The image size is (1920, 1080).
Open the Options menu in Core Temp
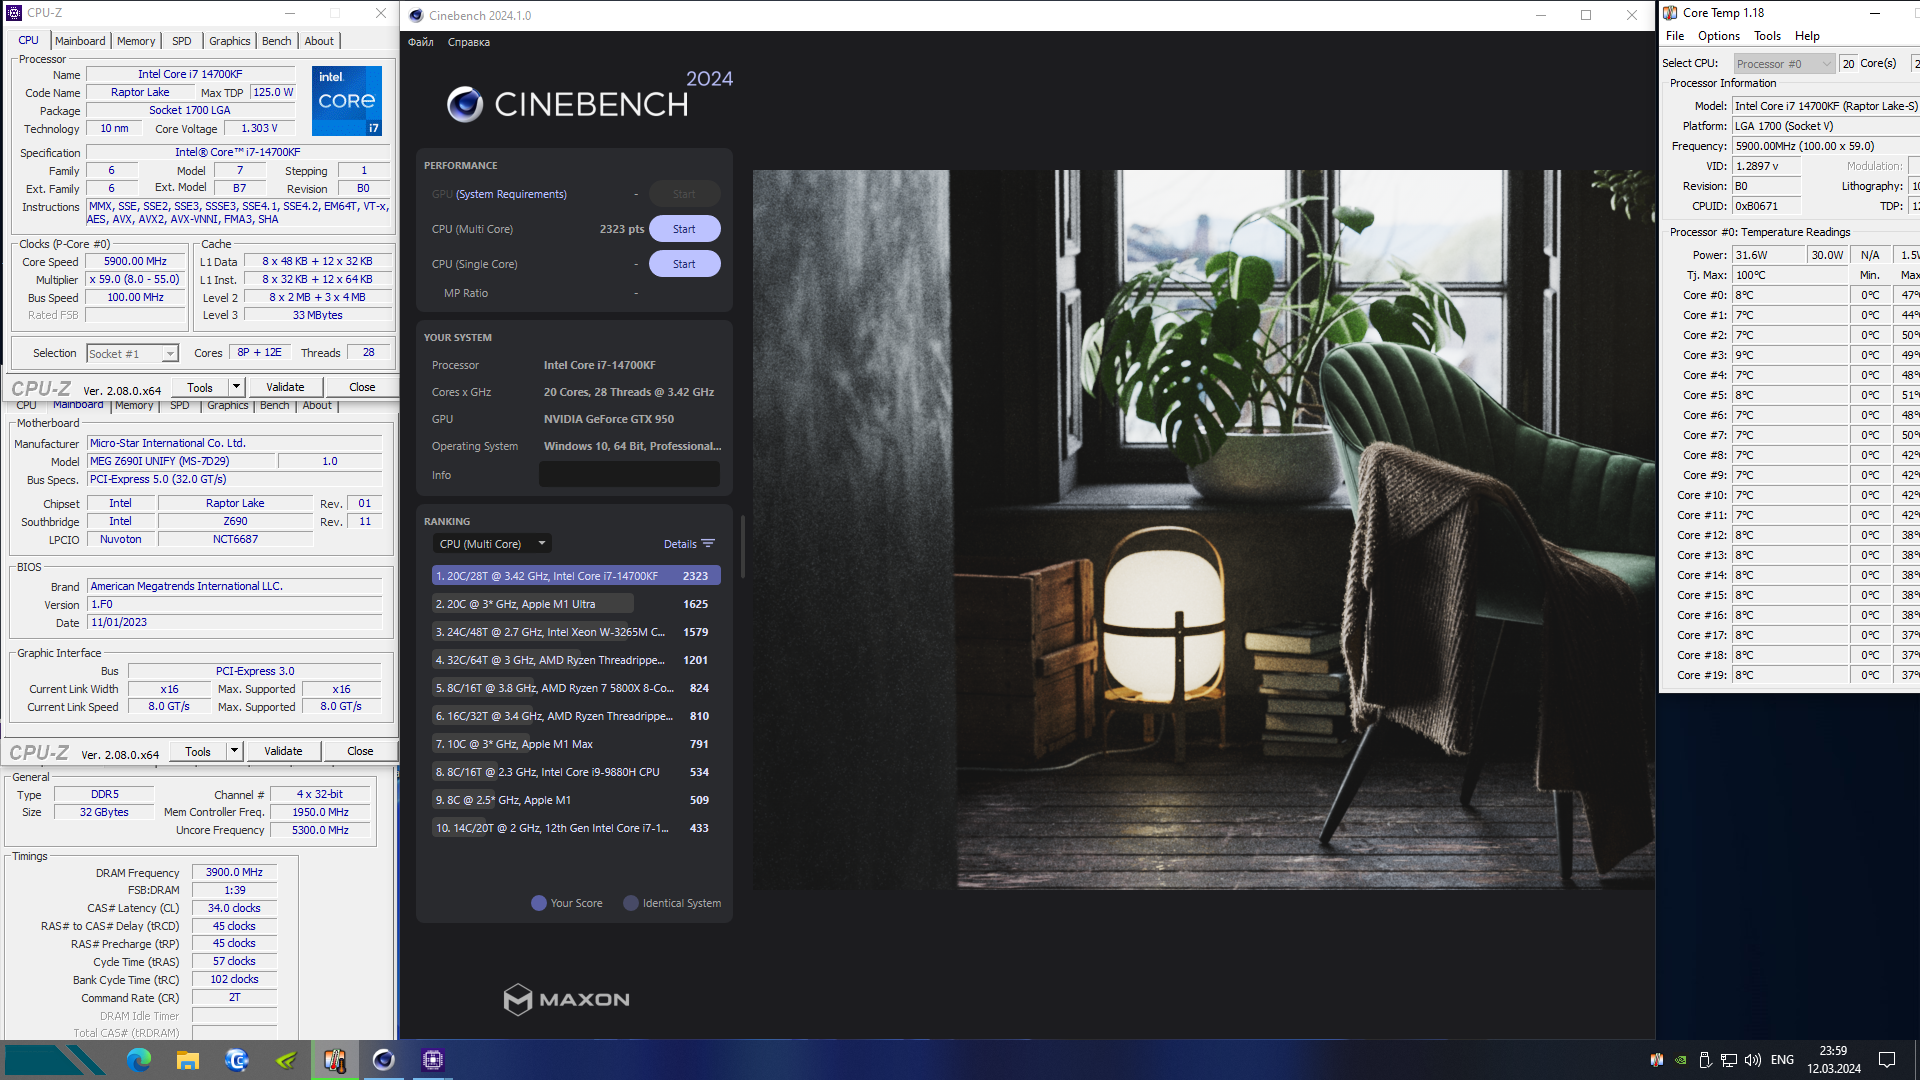(x=1719, y=36)
